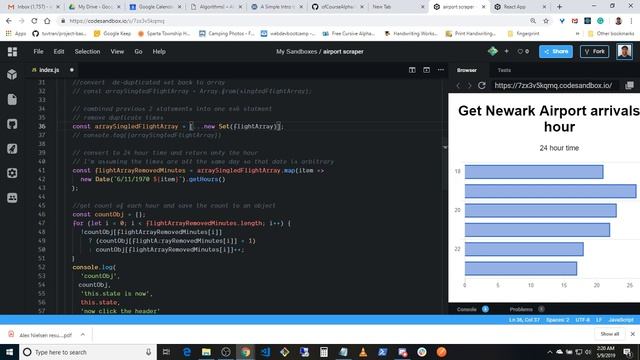Open the Project Info cube icon in sidebar
The image size is (640, 360).
[x=12, y=74]
